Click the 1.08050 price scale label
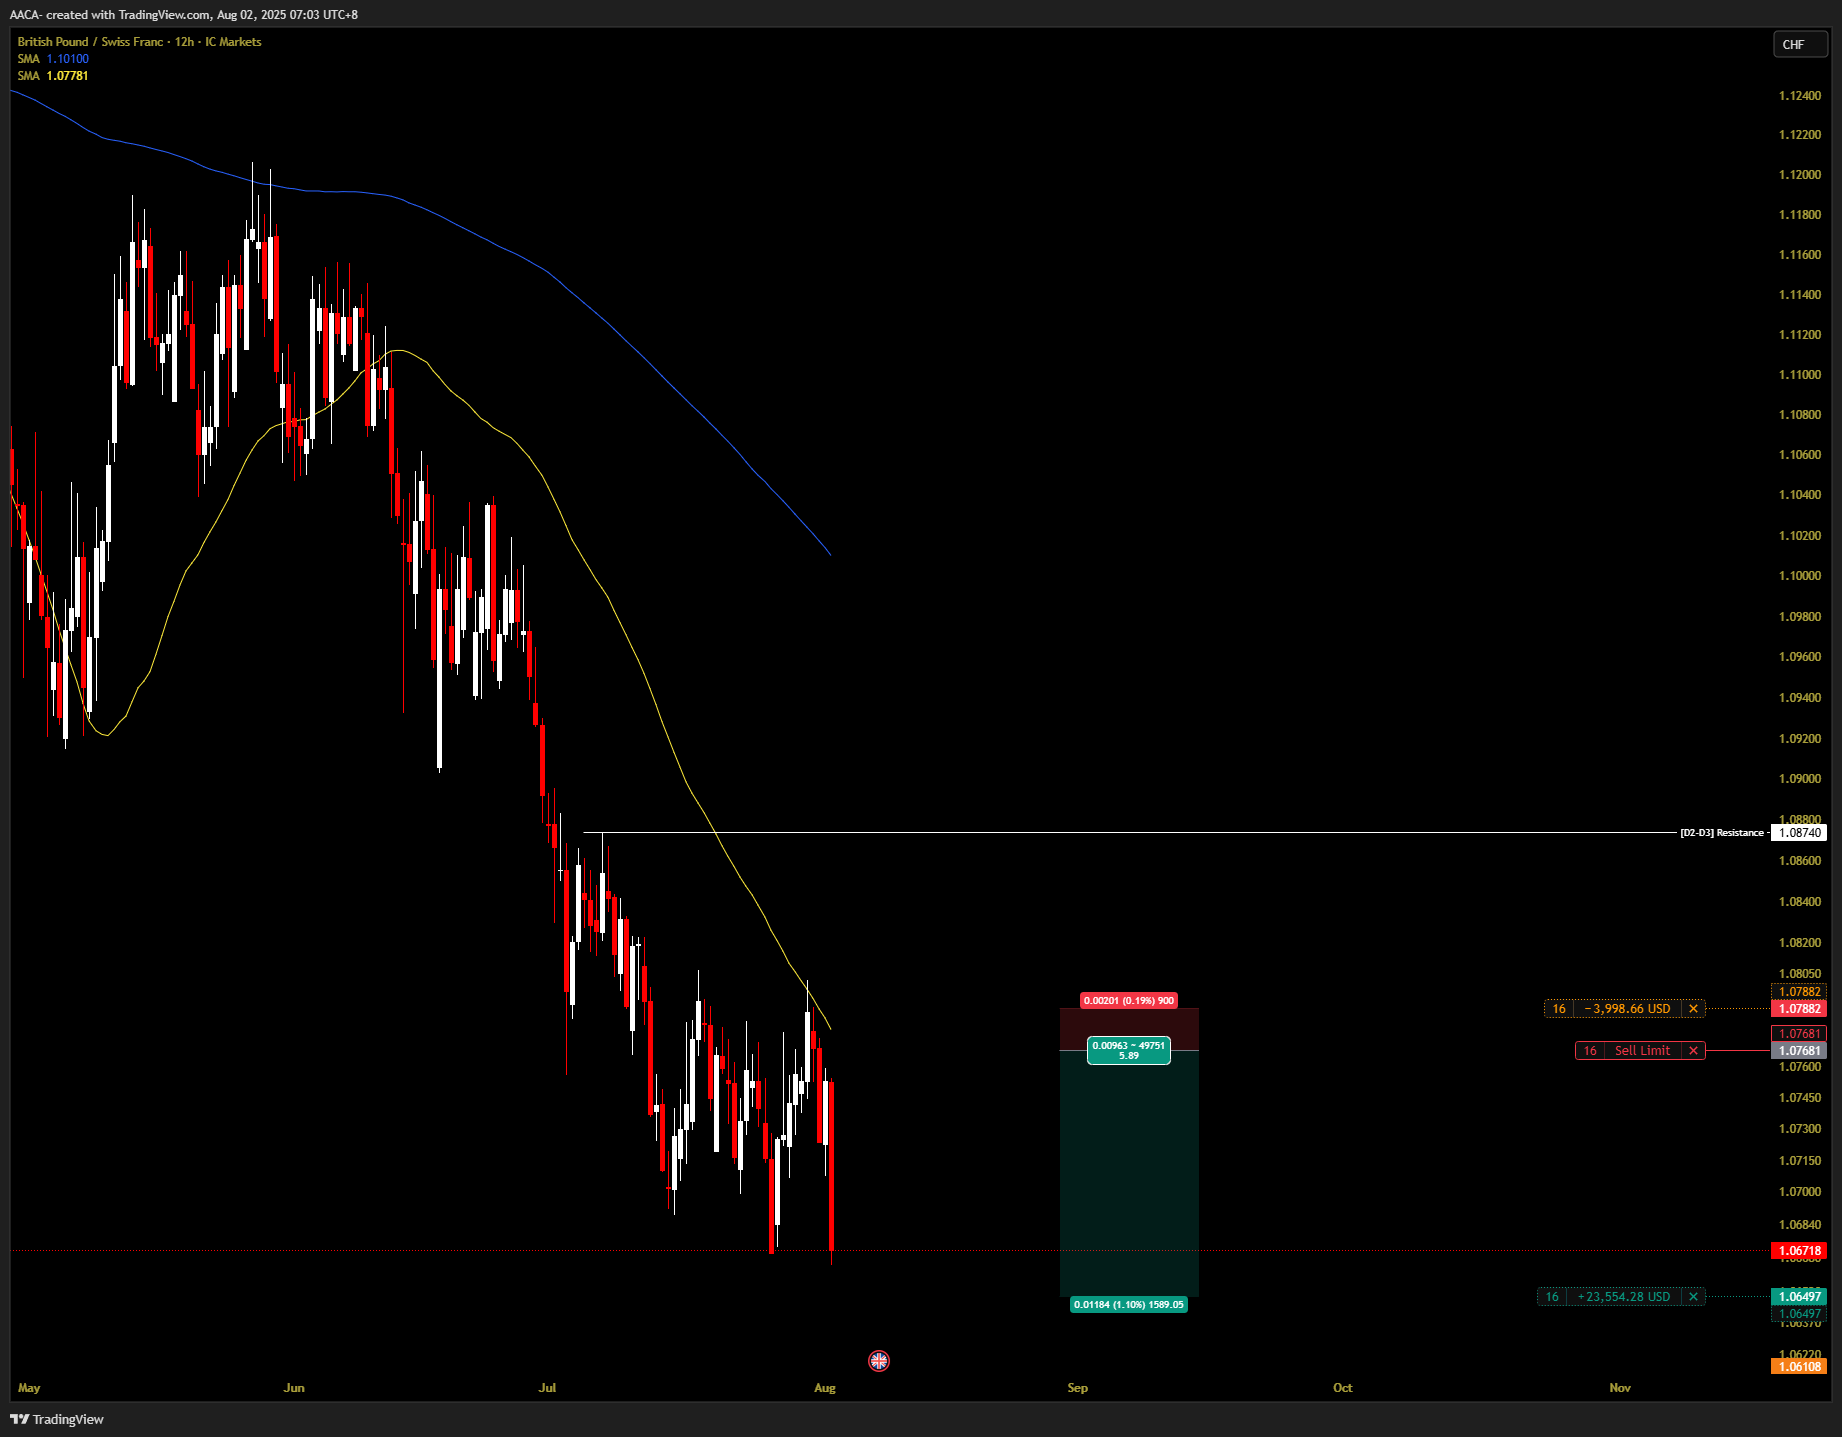Image resolution: width=1842 pixels, height=1437 pixels. 1800,974
